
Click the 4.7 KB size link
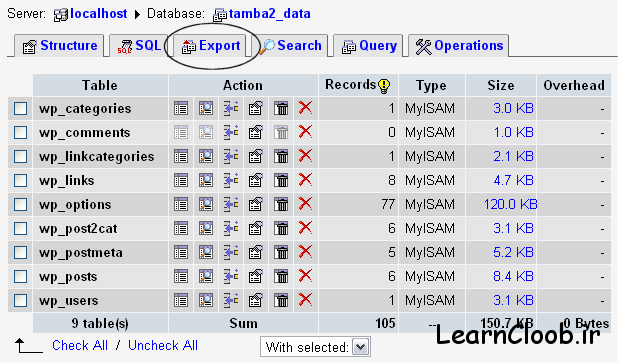(513, 180)
